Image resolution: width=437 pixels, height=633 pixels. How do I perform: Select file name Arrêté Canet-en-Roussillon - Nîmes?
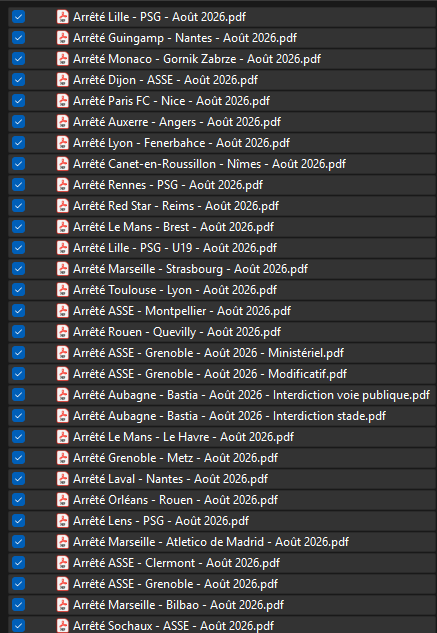pos(210,164)
